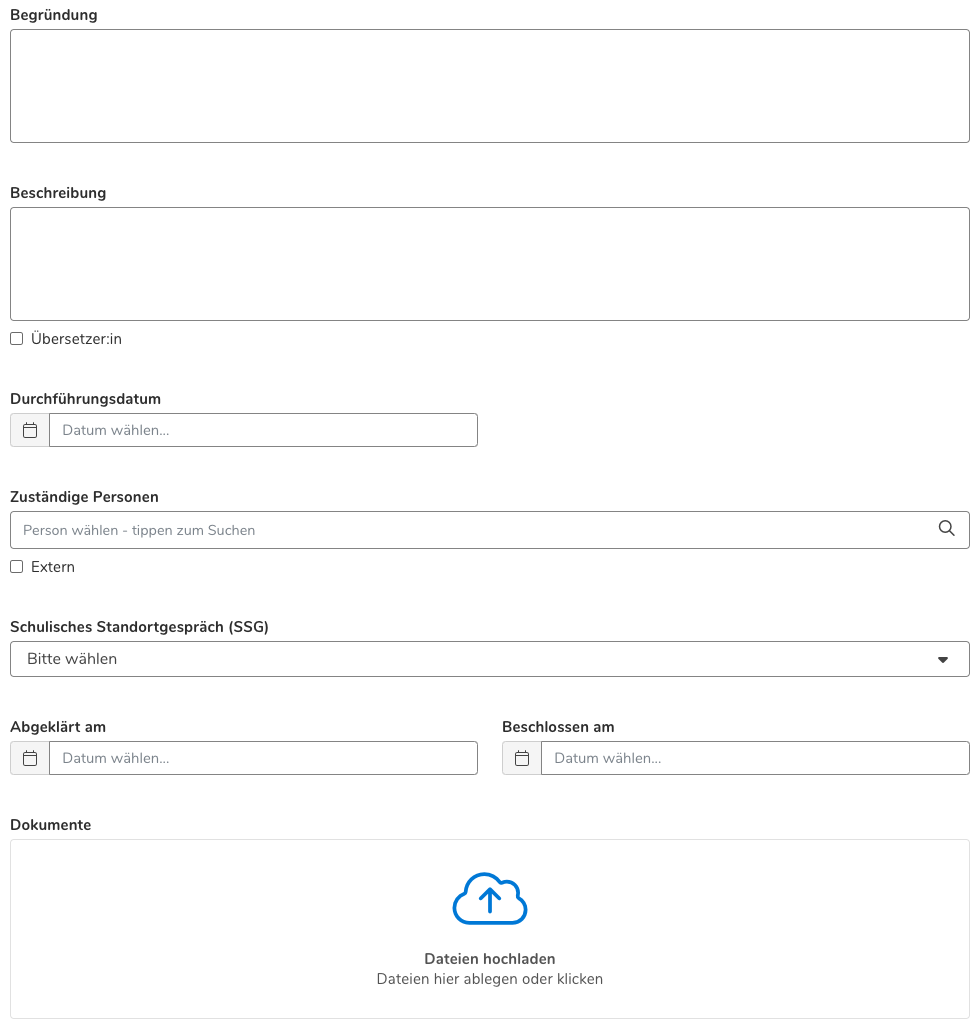
Task: Tick the Extern checkbox
Action: tap(16, 567)
